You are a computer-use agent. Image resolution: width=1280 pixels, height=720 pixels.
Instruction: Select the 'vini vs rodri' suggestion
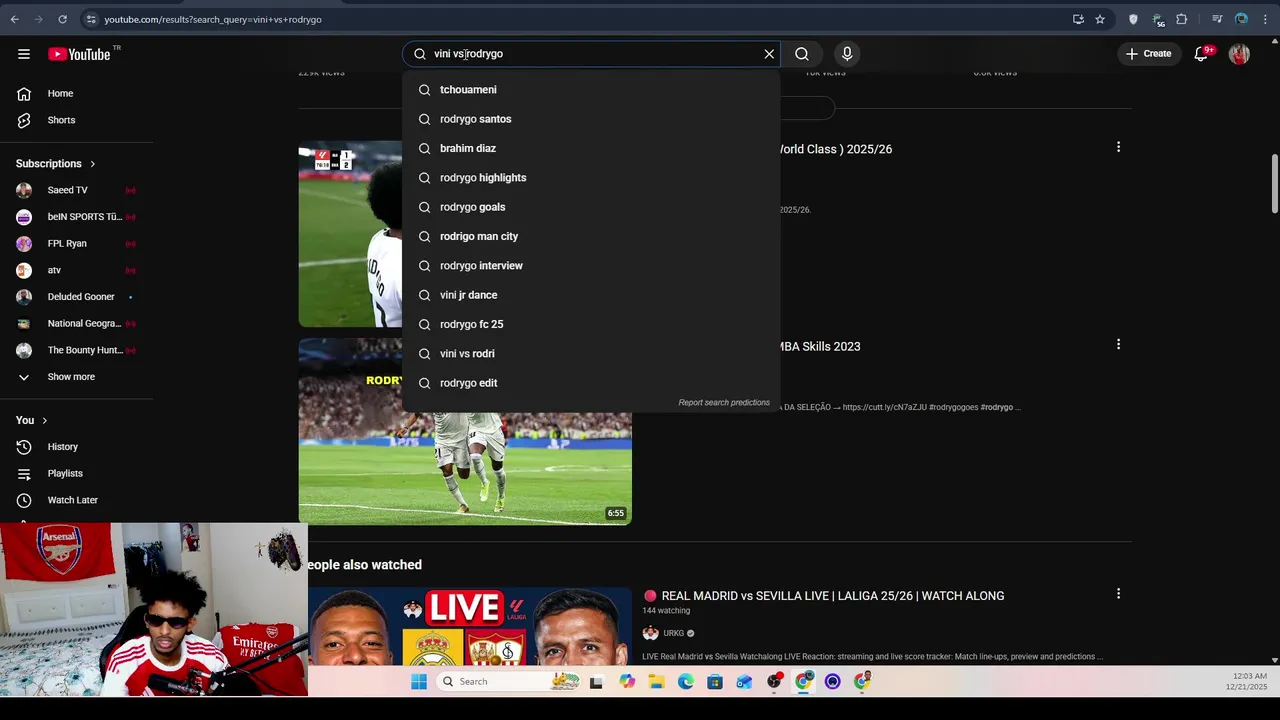591,354
